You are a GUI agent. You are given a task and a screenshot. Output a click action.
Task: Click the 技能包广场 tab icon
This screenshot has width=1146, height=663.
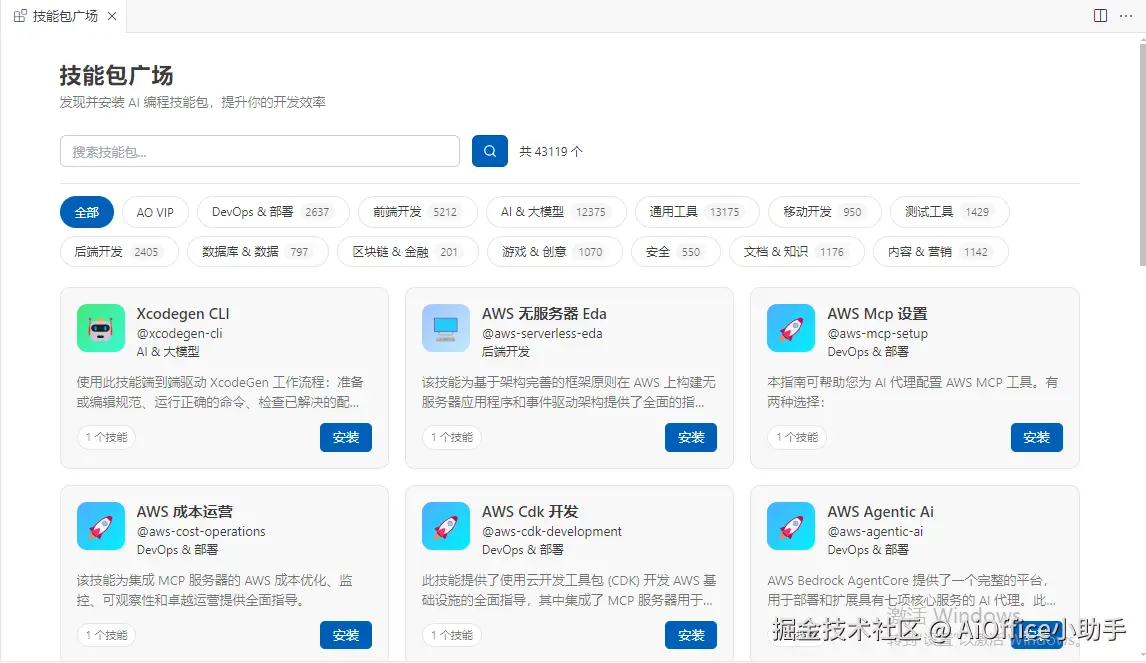(x=20, y=16)
